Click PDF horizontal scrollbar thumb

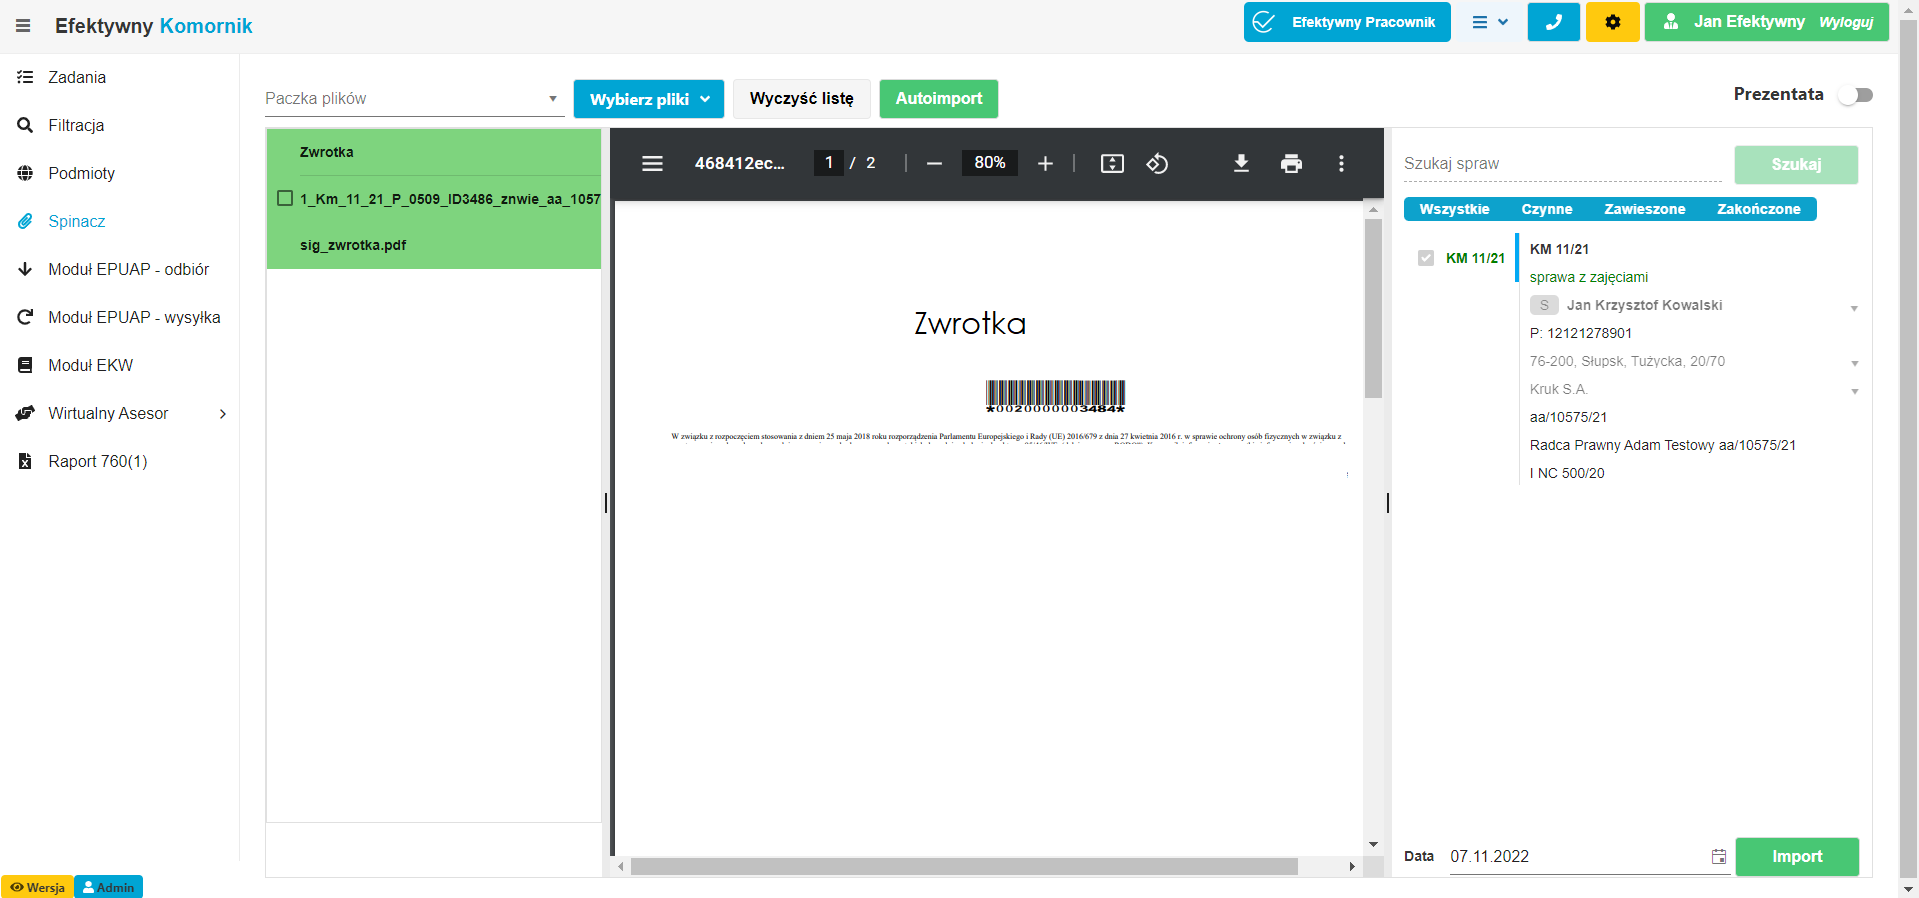click(x=964, y=866)
